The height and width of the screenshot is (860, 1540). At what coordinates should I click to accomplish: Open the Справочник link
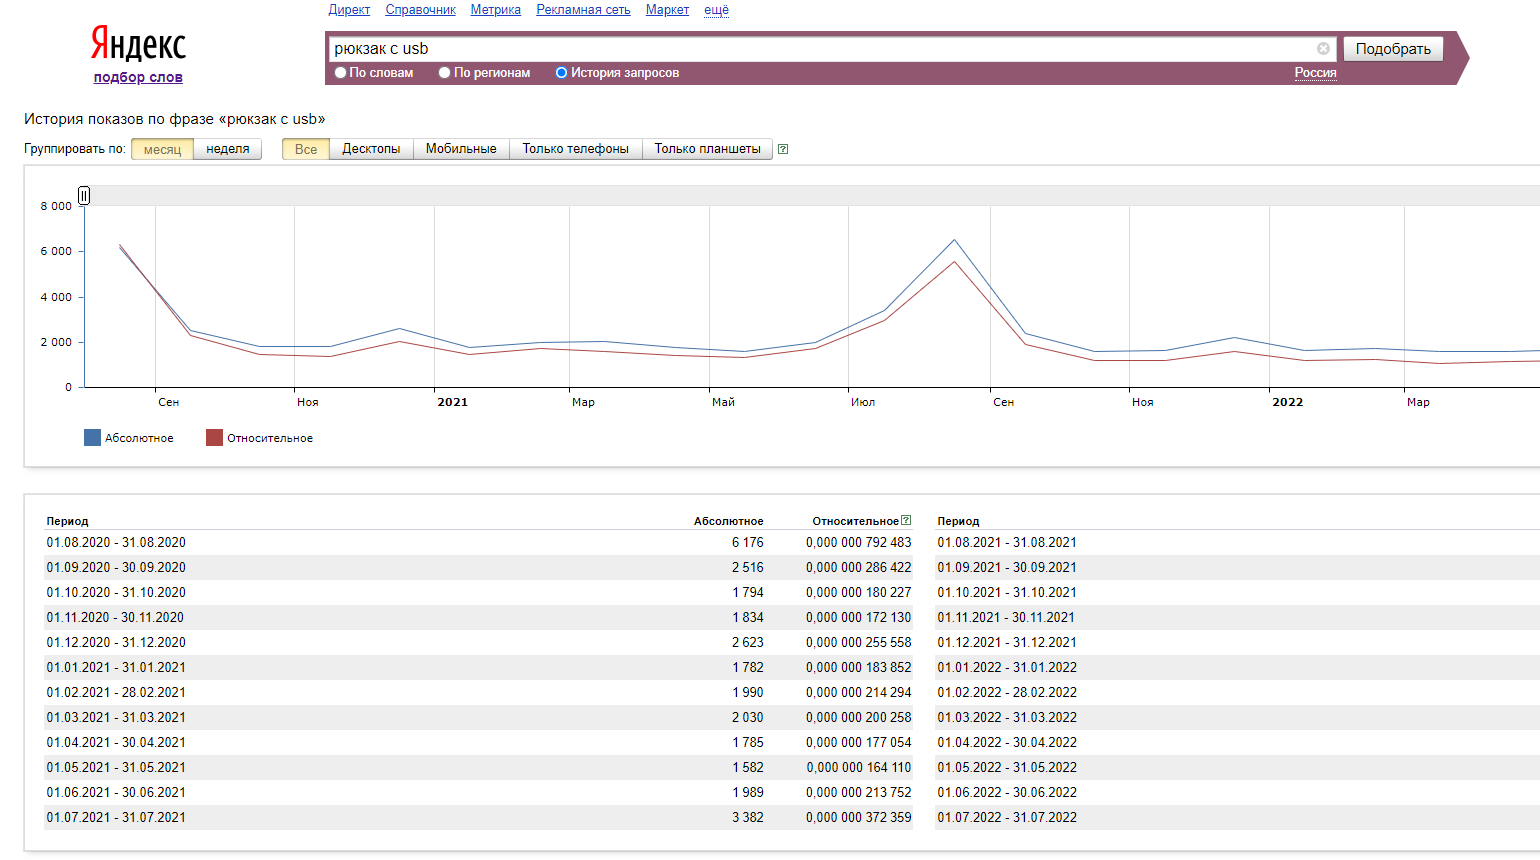click(420, 10)
